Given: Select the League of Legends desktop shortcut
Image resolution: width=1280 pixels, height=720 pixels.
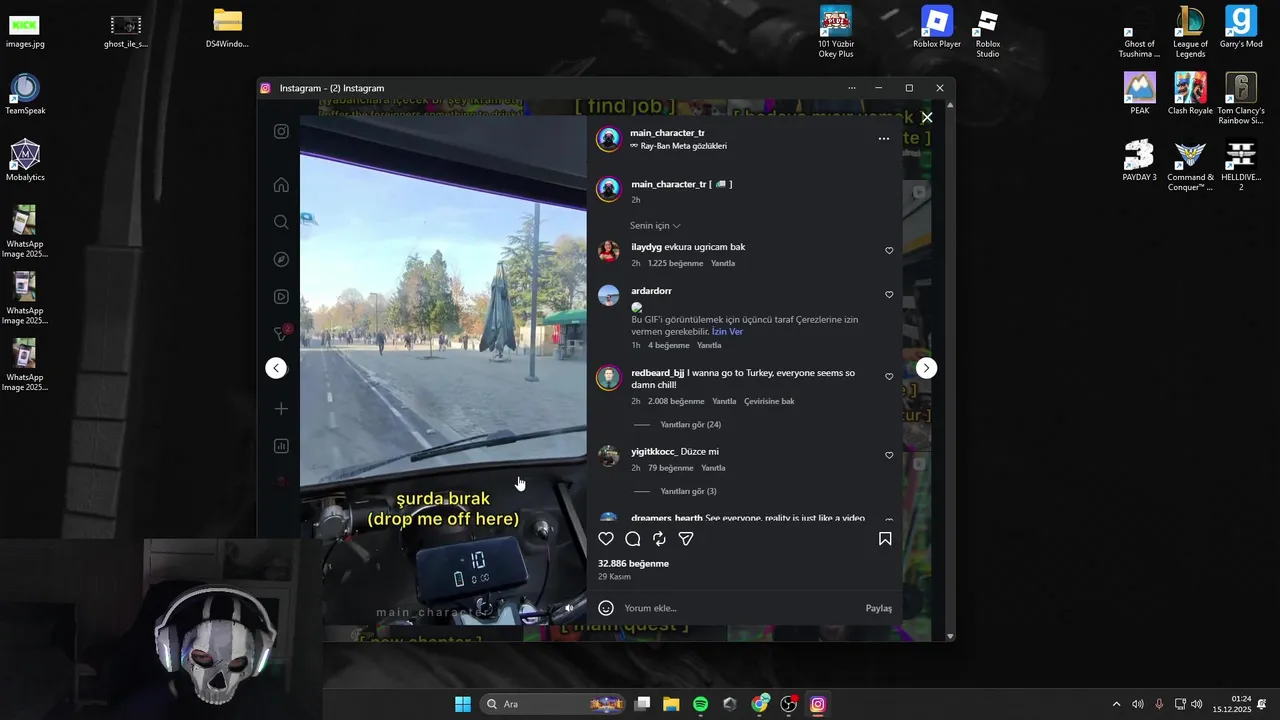Looking at the screenshot, I should pos(1190,32).
